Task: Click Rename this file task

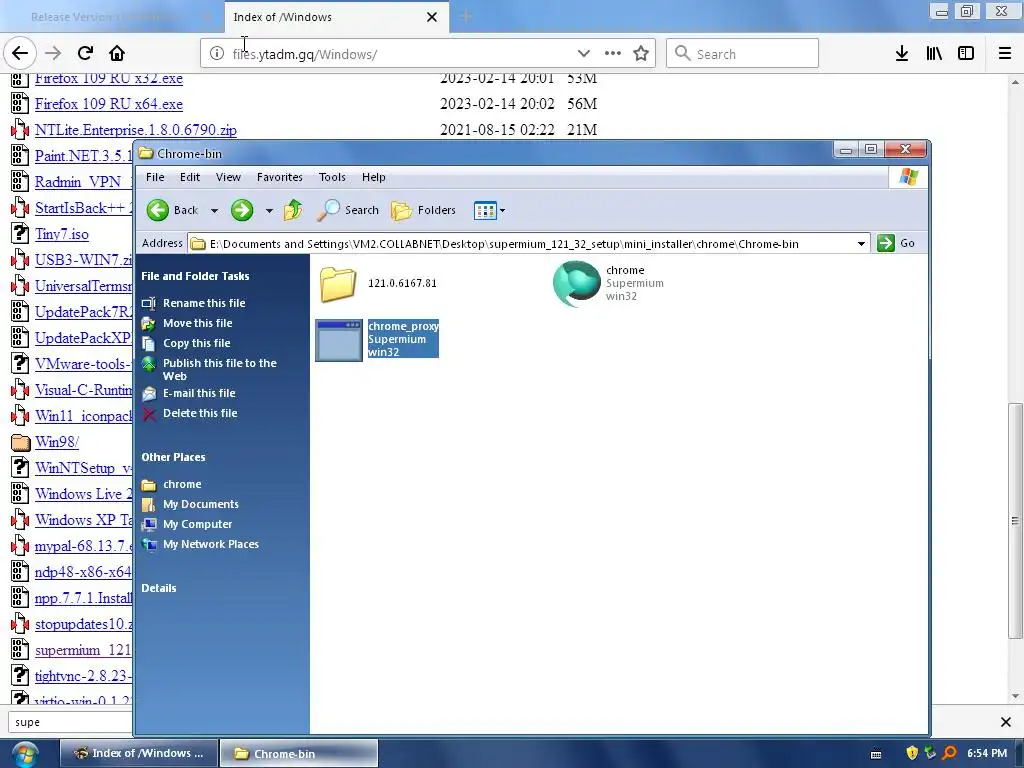Action: pos(204,303)
